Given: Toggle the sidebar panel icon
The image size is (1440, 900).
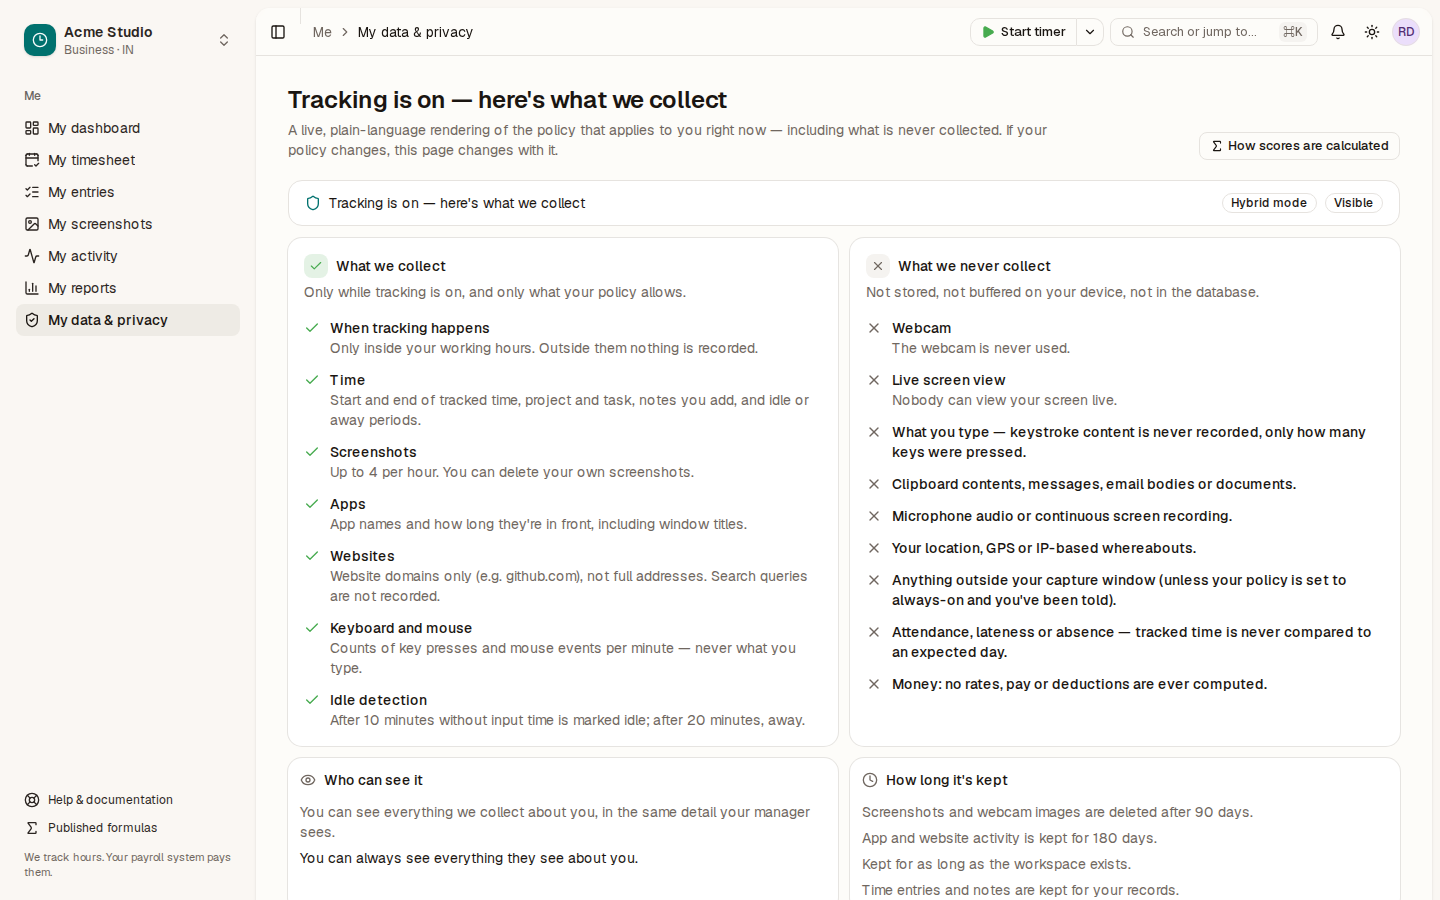Looking at the screenshot, I should 278,32.
